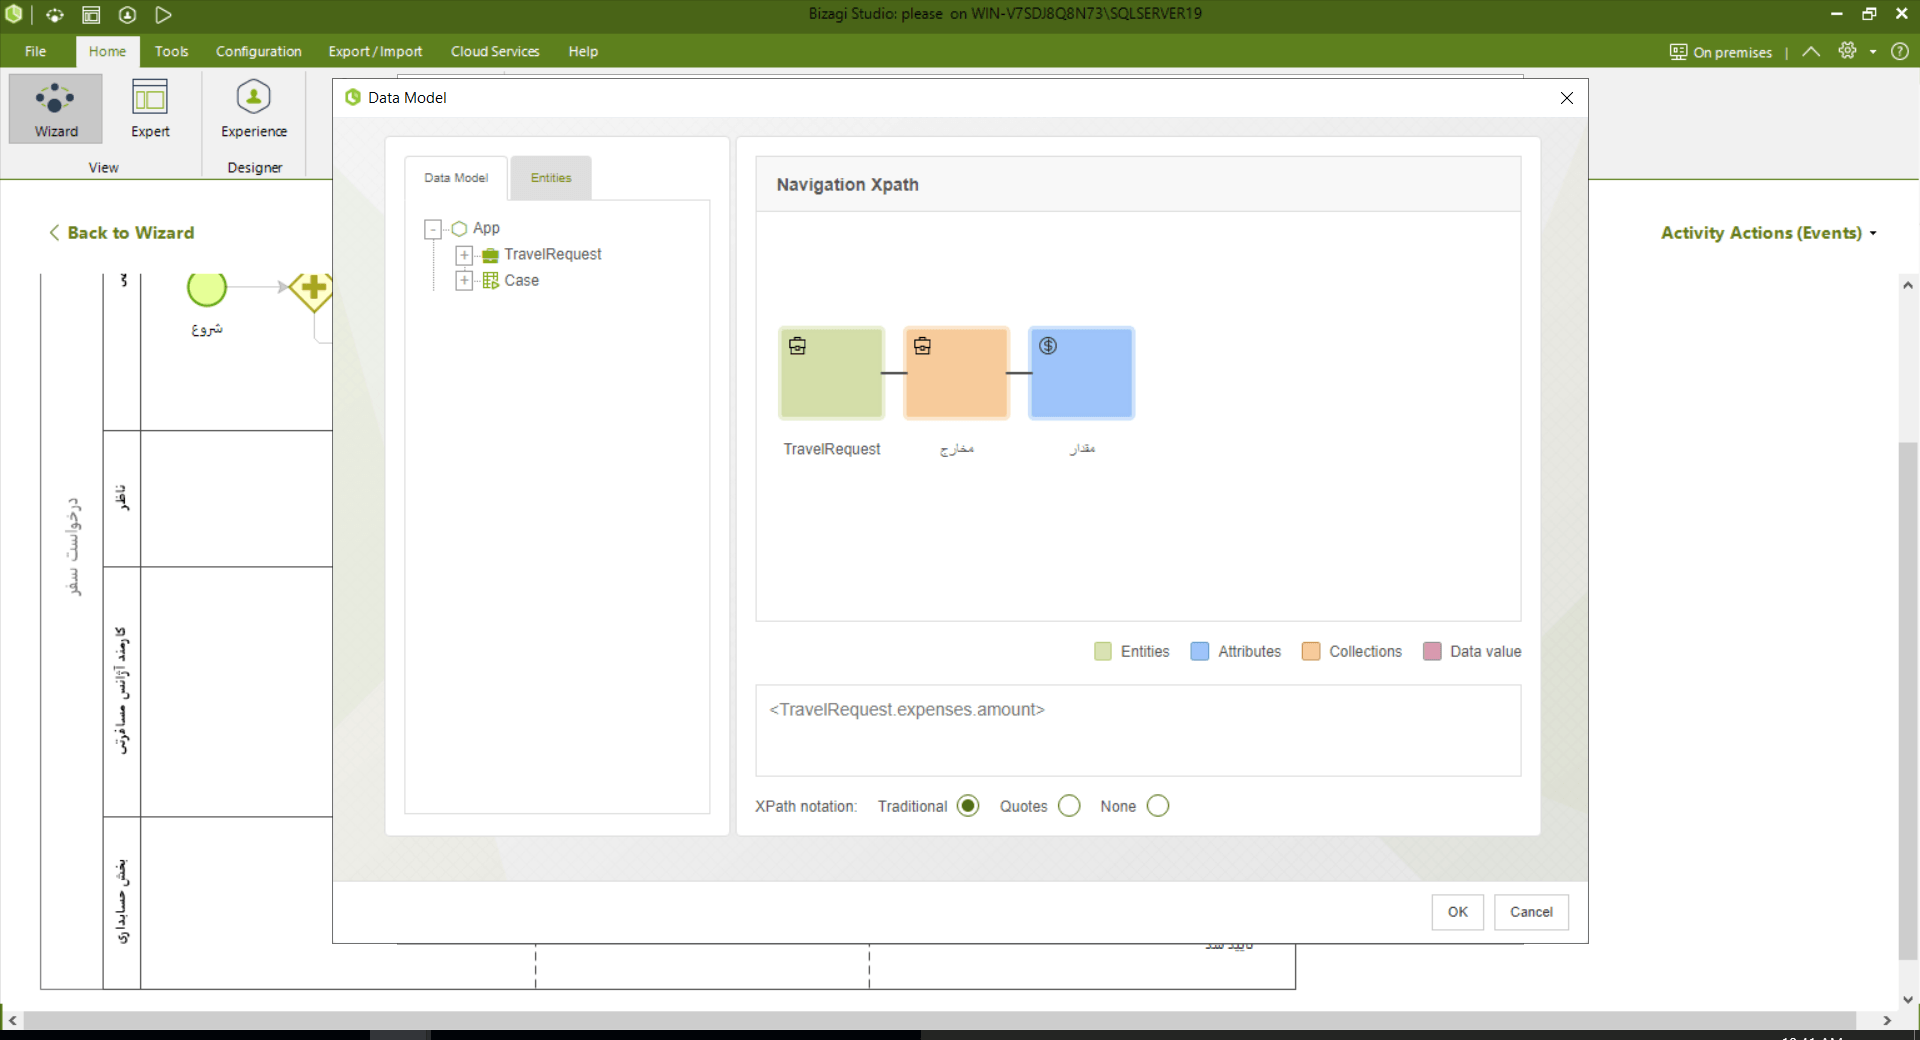Close the Data Model dialog
This screenshot has height=1040, width=1920.
click(x=1567, y=98)
